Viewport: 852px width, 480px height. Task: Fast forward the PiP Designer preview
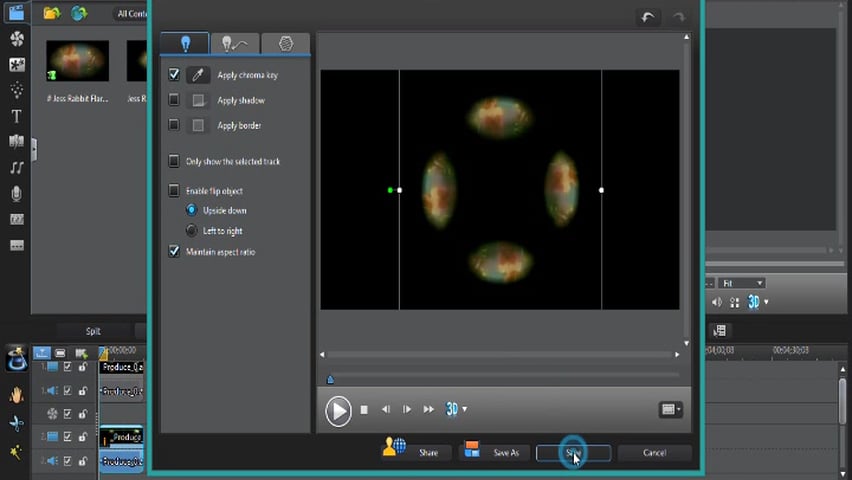[429, 409]
